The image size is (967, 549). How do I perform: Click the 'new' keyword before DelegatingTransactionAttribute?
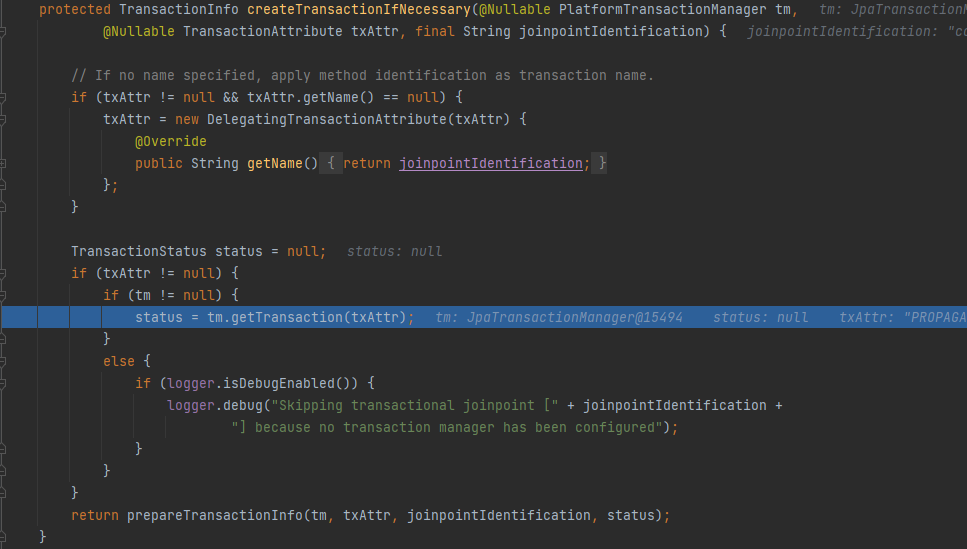point(187,119)
